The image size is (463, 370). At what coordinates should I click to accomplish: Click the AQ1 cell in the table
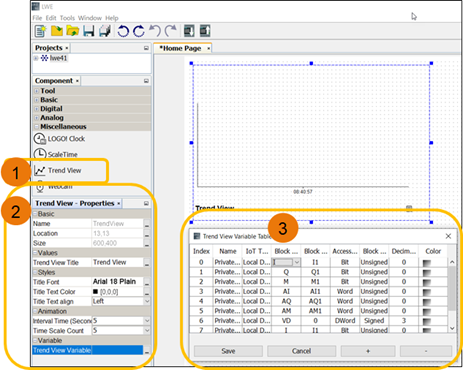coord(315,301)
